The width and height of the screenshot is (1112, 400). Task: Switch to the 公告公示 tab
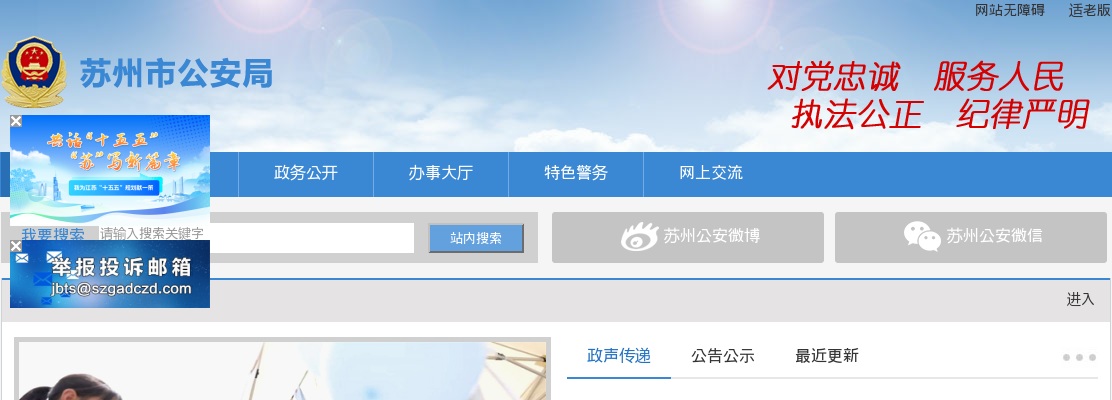[x=723, y=356]
